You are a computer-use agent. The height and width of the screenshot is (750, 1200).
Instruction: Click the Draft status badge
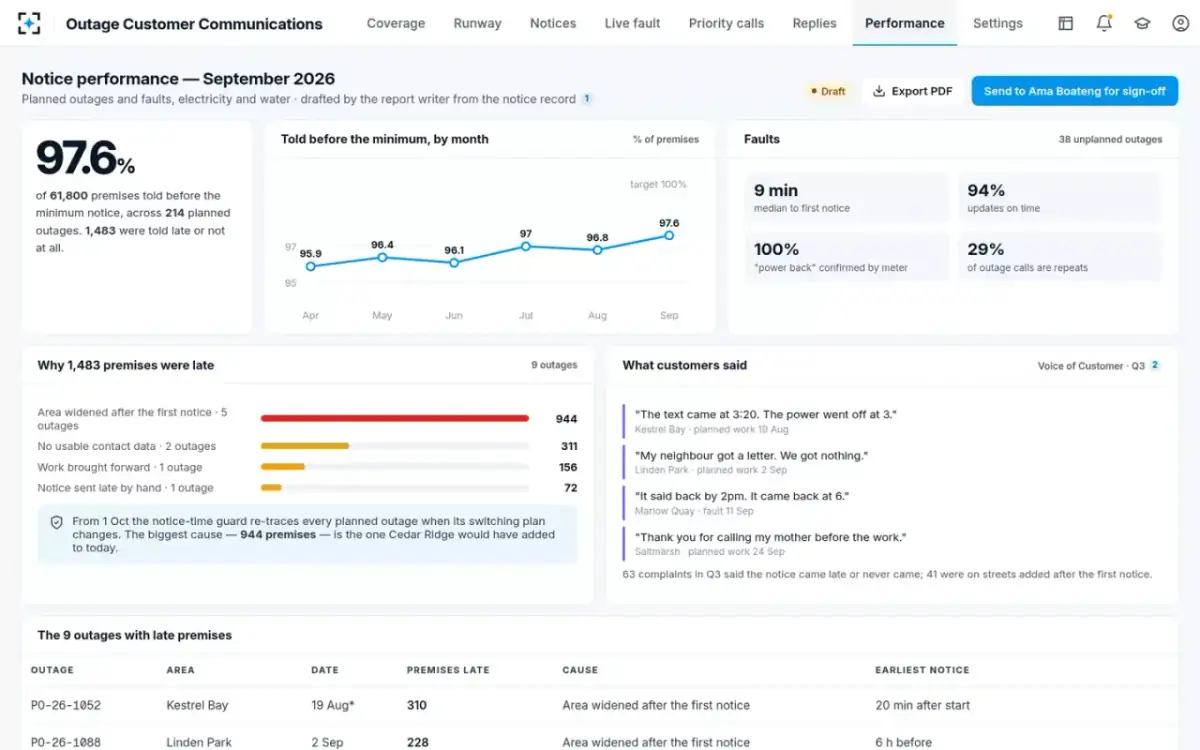(x=828, y=91)
